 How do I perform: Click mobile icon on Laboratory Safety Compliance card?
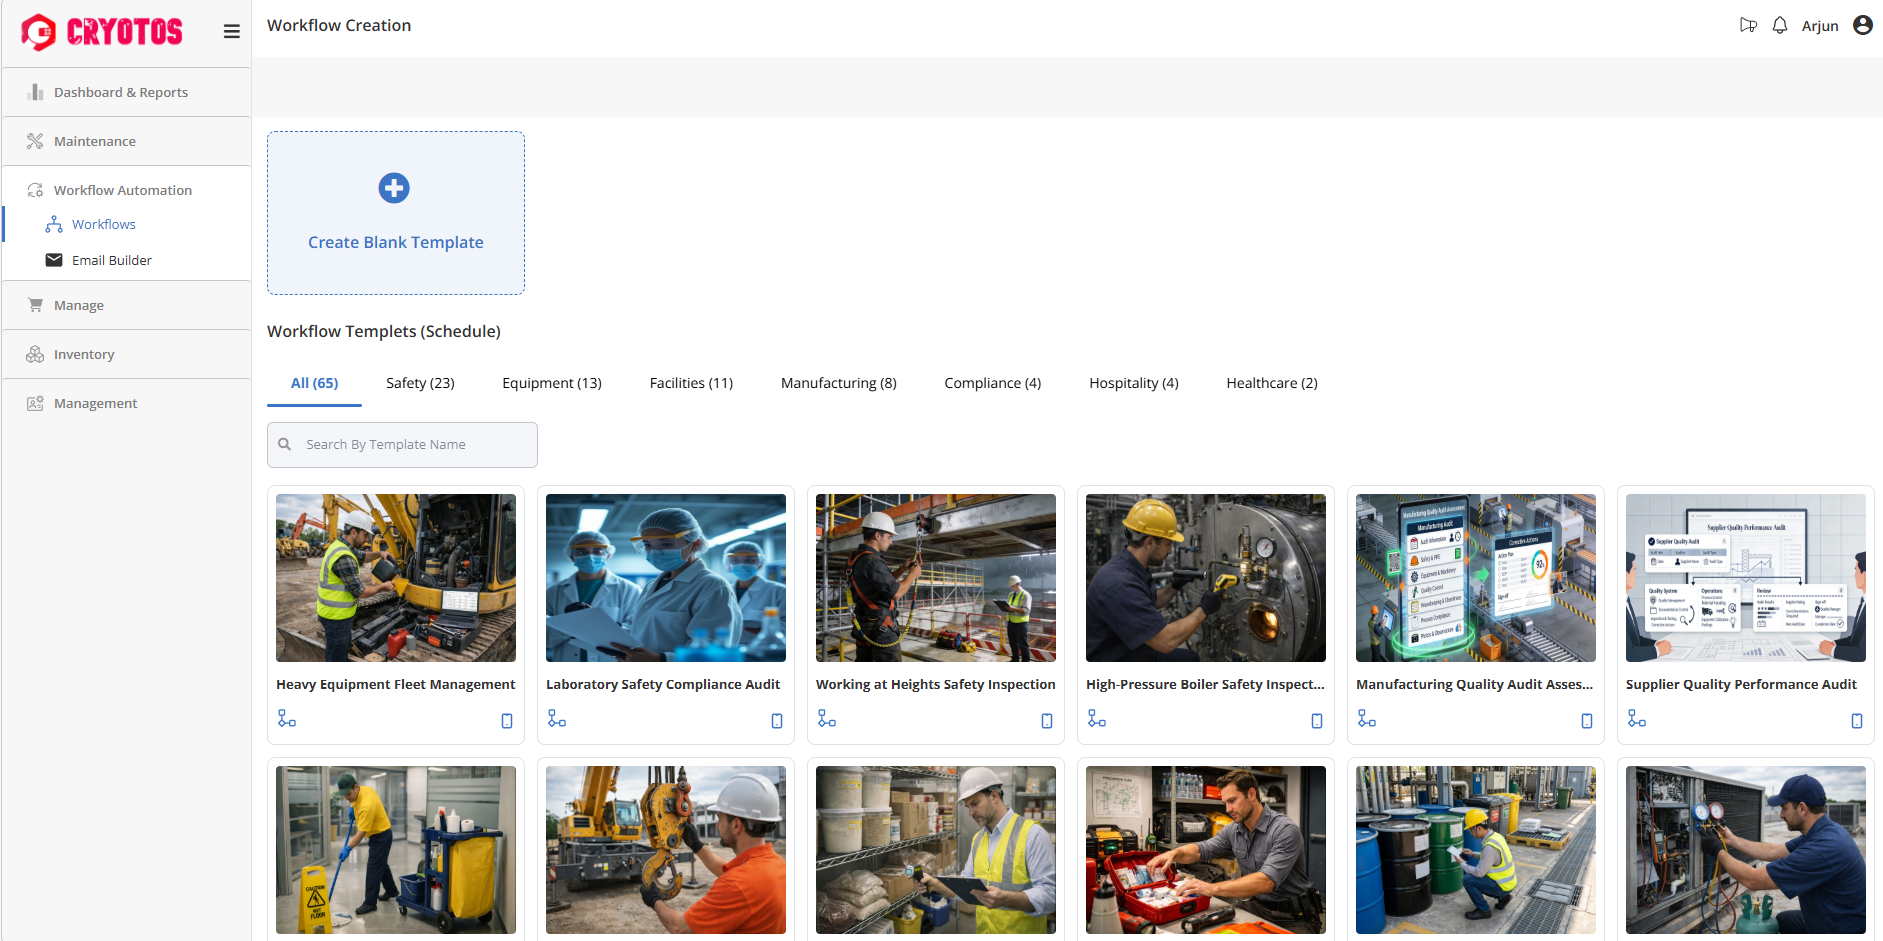[x=777, y=721]
